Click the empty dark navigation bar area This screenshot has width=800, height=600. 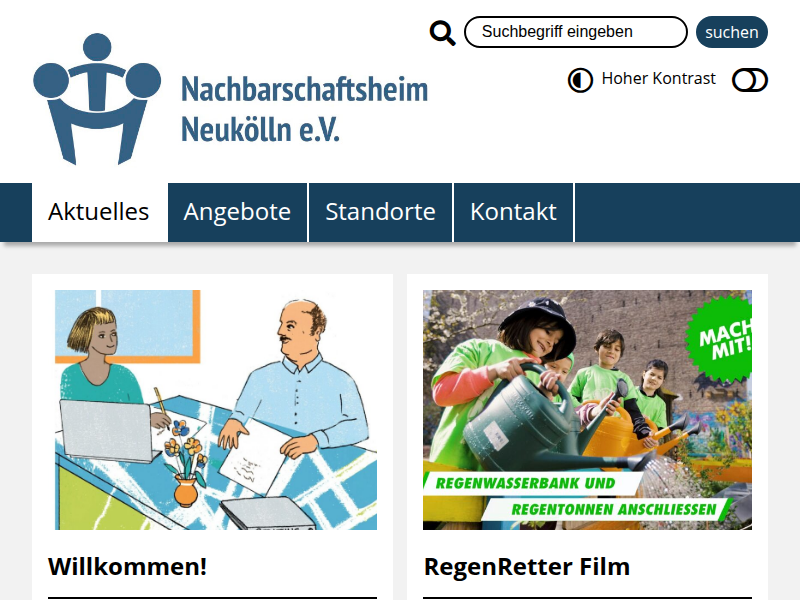pyautogui.click(x=687, y=212)
